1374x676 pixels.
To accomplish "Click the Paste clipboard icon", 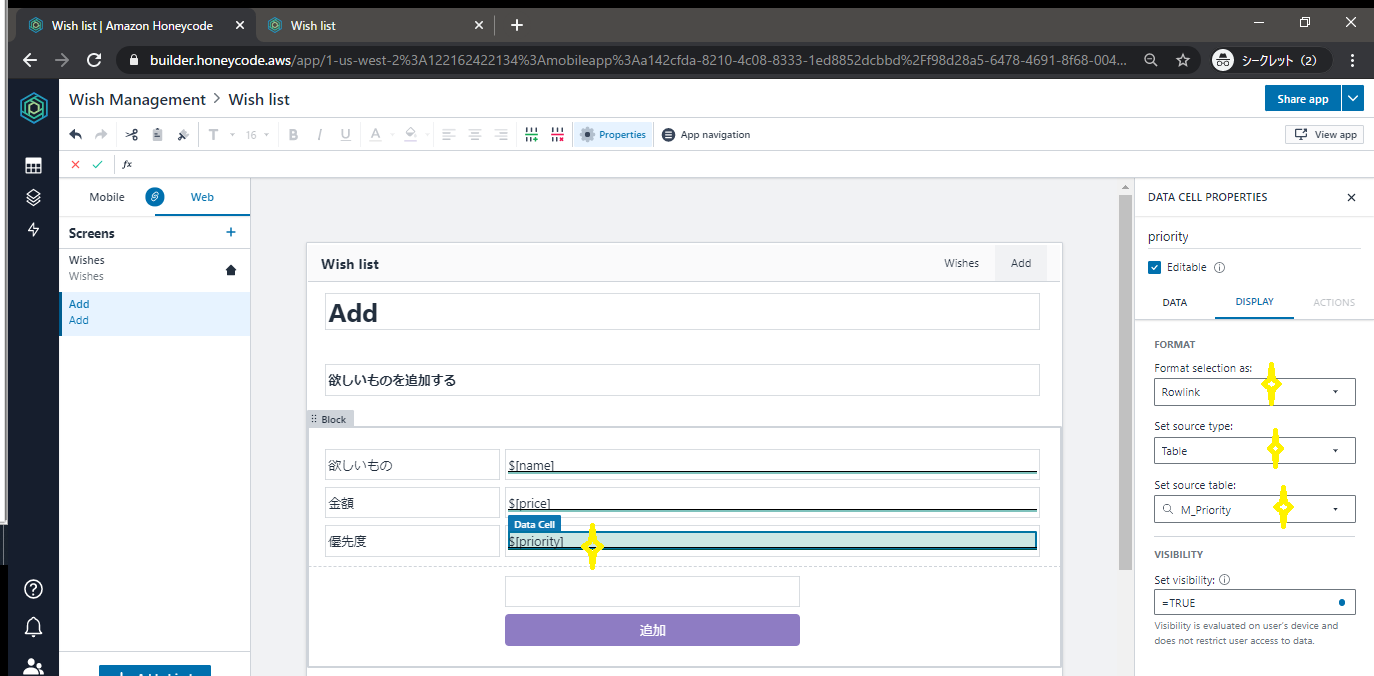I will point(157,135).
